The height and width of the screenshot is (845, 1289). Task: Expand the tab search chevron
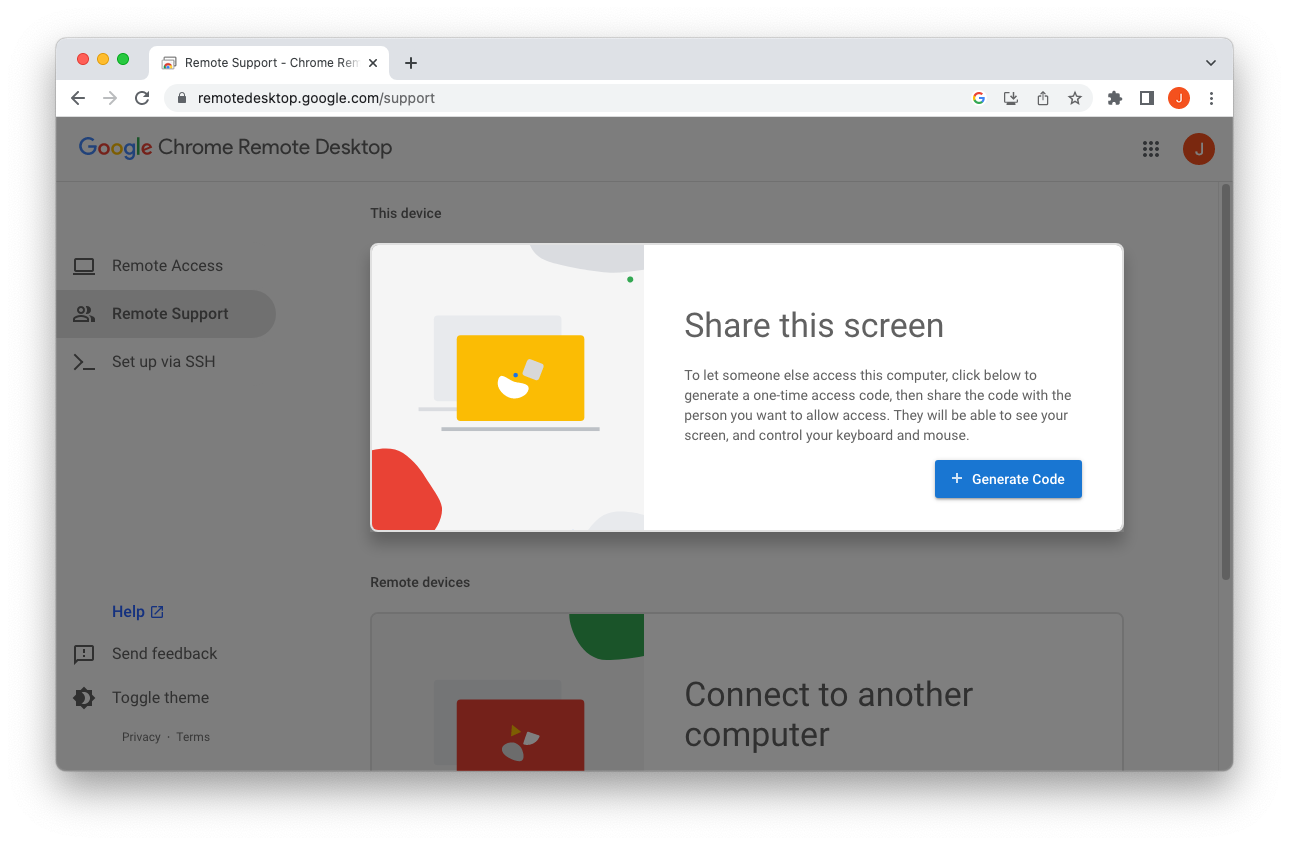[1211, 63]
